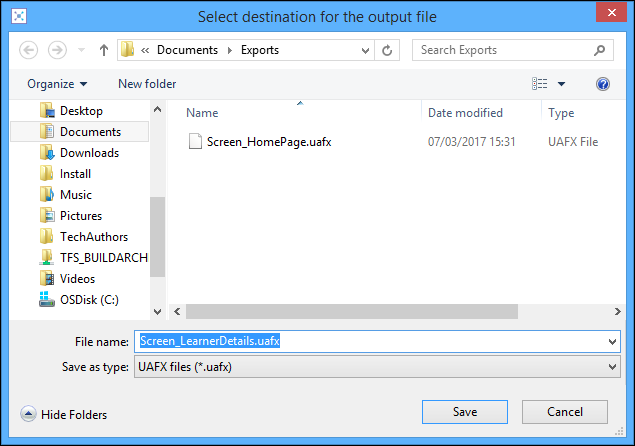Open Downloads in the navigation pane
Screen dimensions: 635x446
coord(89,153)
